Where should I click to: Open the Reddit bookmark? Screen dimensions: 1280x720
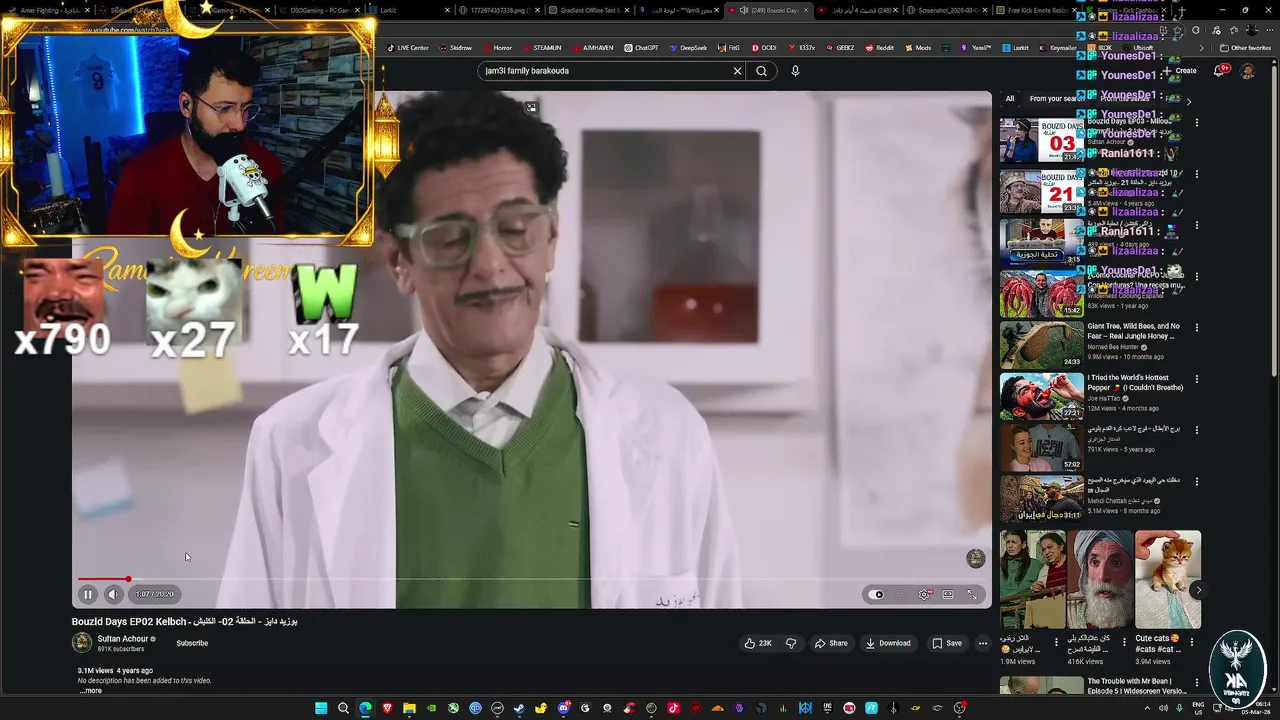click(x=879, y=48)
